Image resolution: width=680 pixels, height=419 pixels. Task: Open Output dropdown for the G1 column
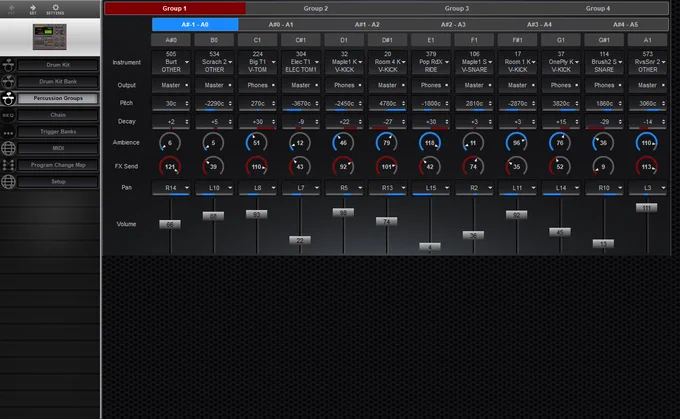[x=561, y=85]
